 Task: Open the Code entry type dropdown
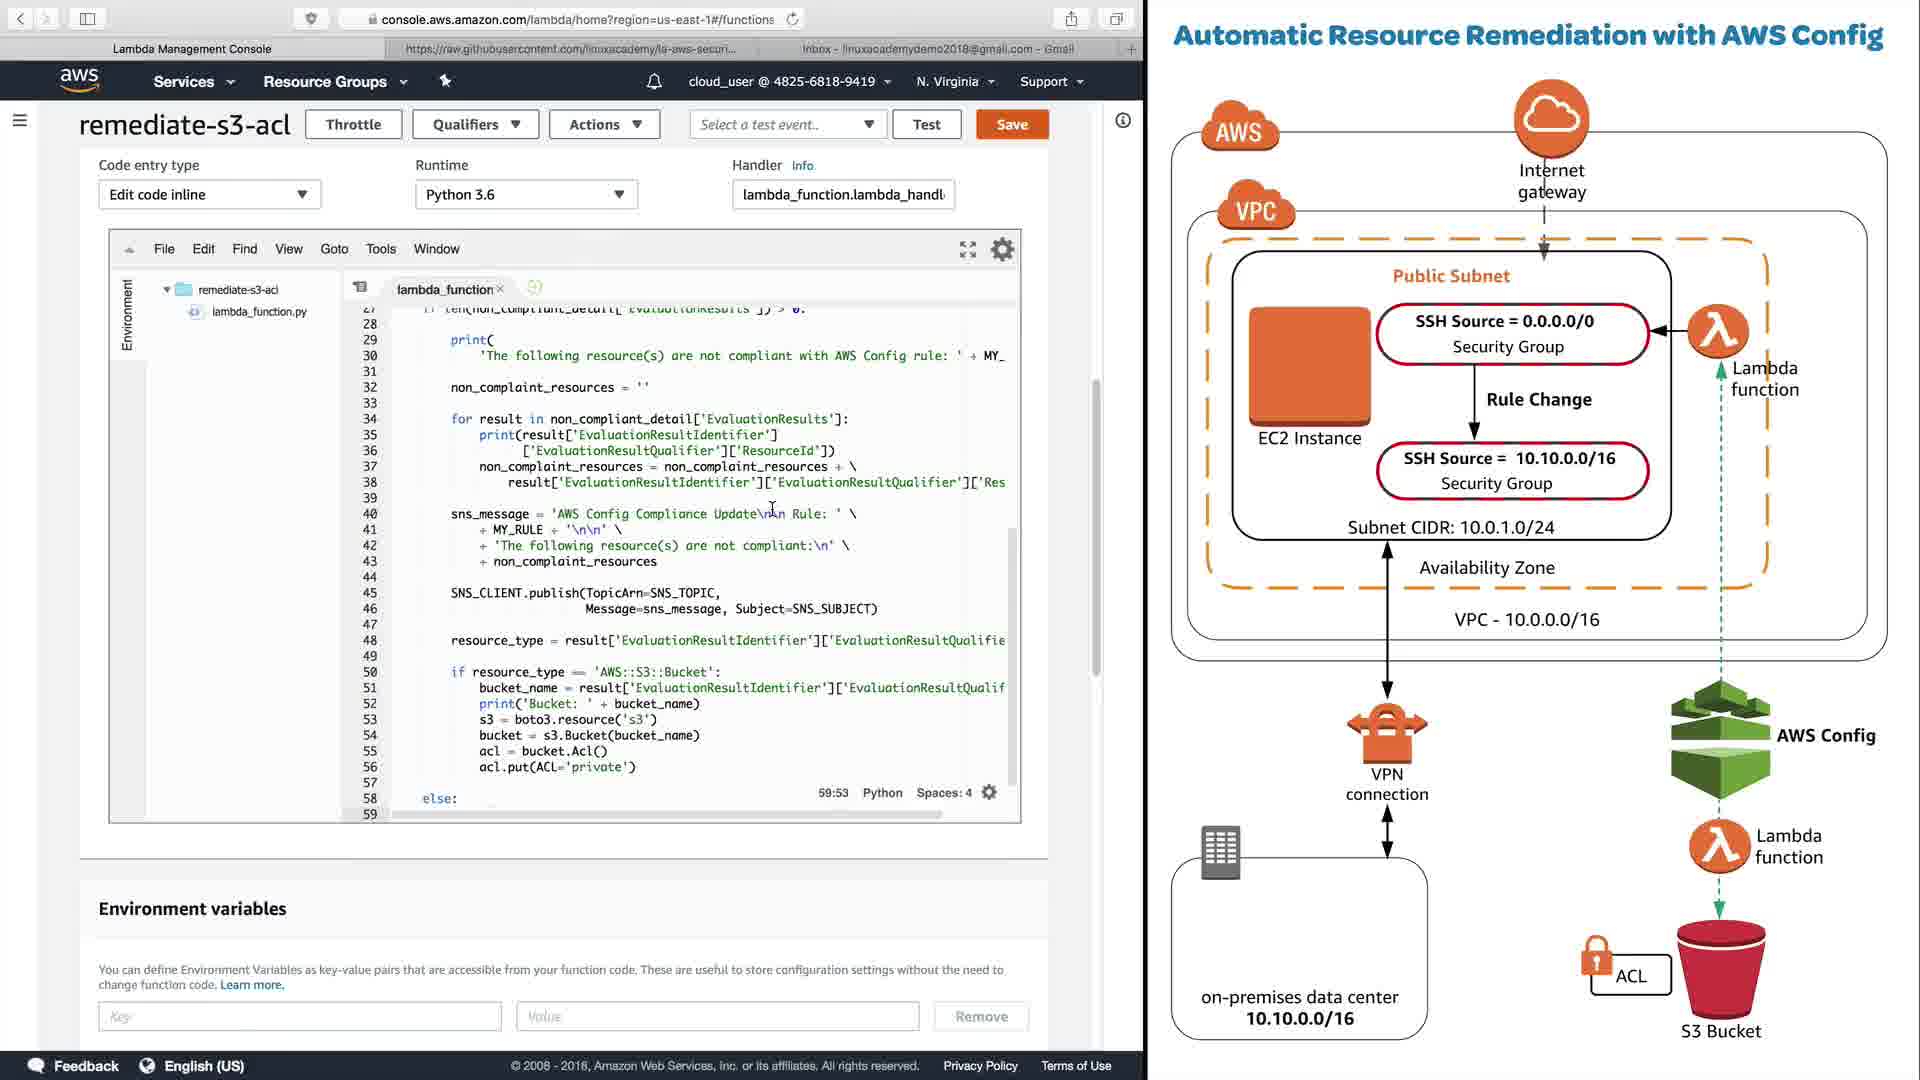tap(209, 195)
